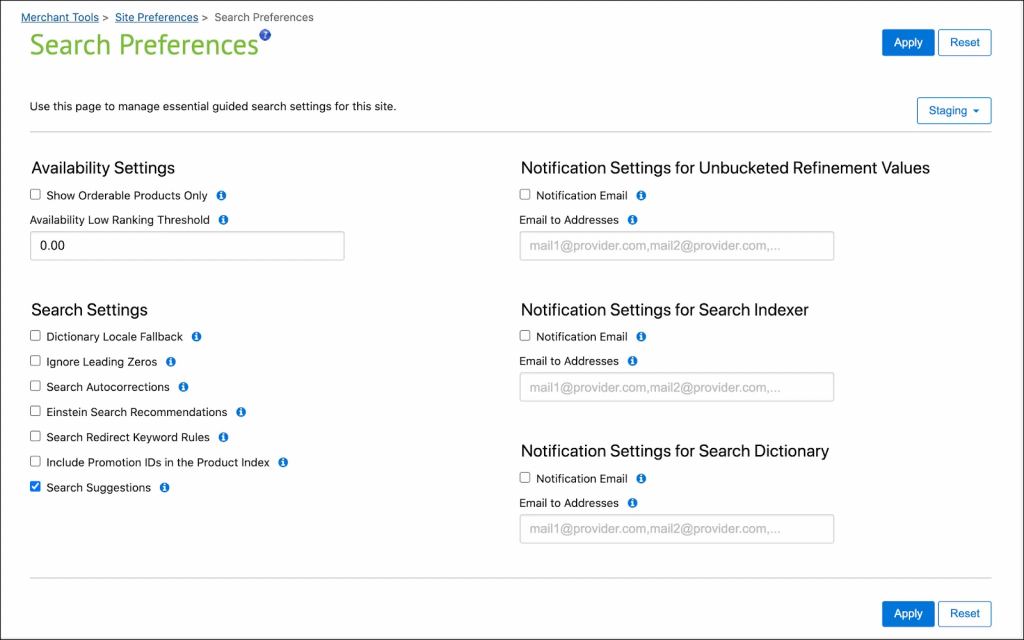Click the info icon for Show Orderable Products Only

[220, 195]
